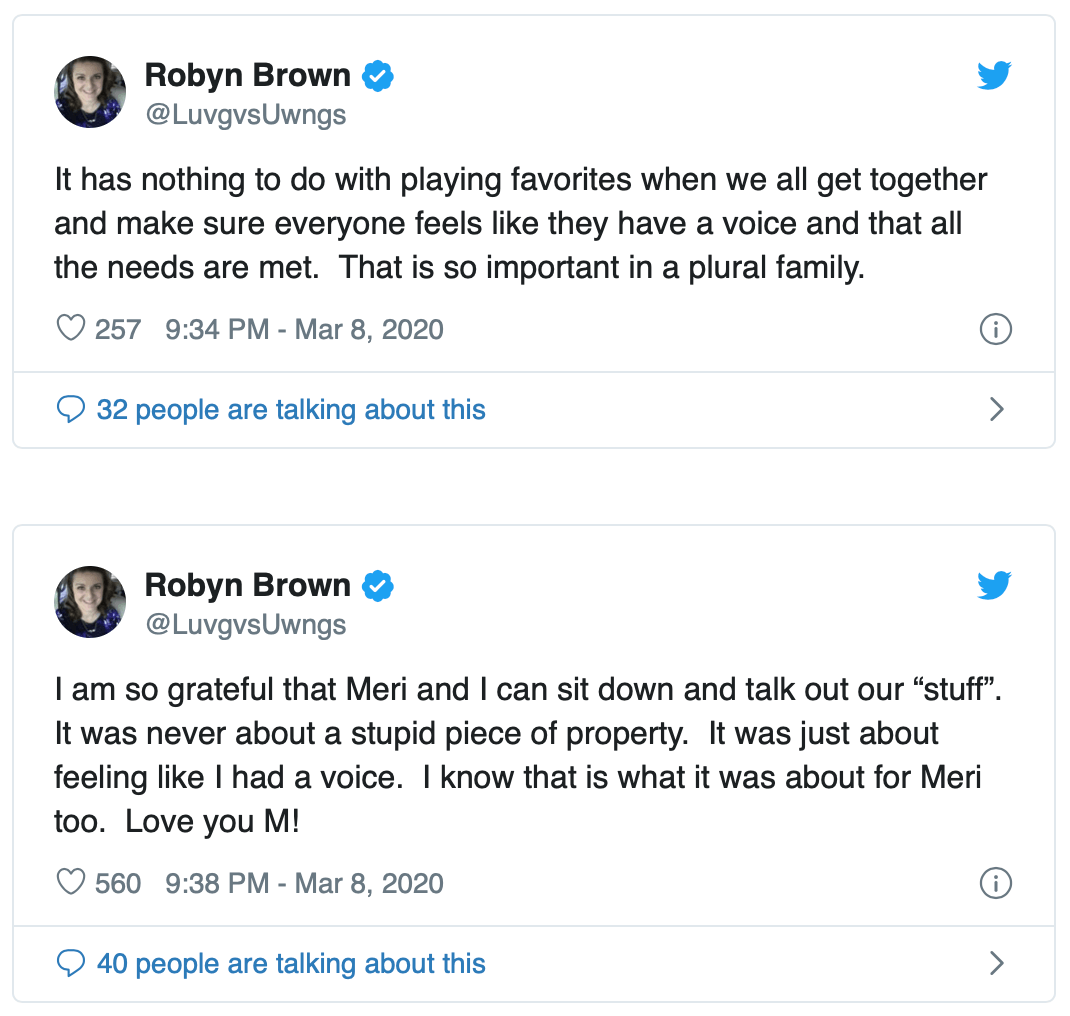Click Twitter bird icon on second tweet
The image size is (1070, 1016).
(x=994, y=586)
